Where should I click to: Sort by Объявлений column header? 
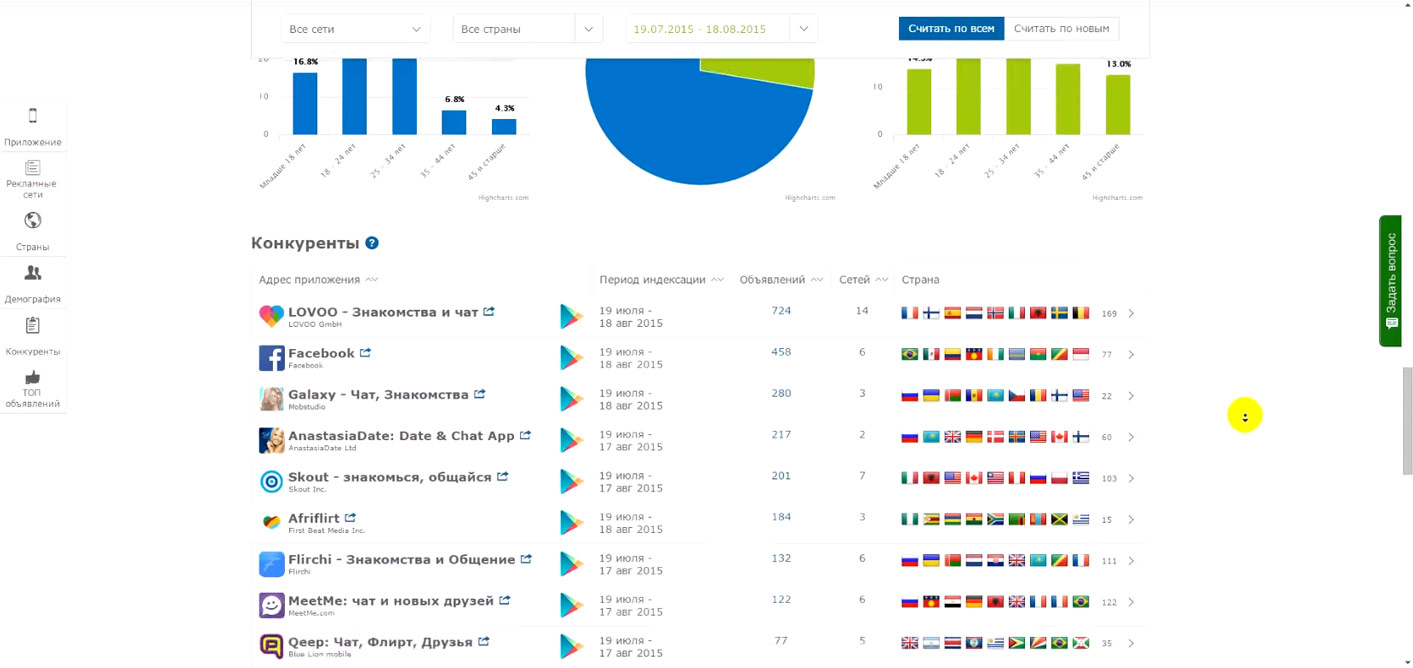[780, 280]
